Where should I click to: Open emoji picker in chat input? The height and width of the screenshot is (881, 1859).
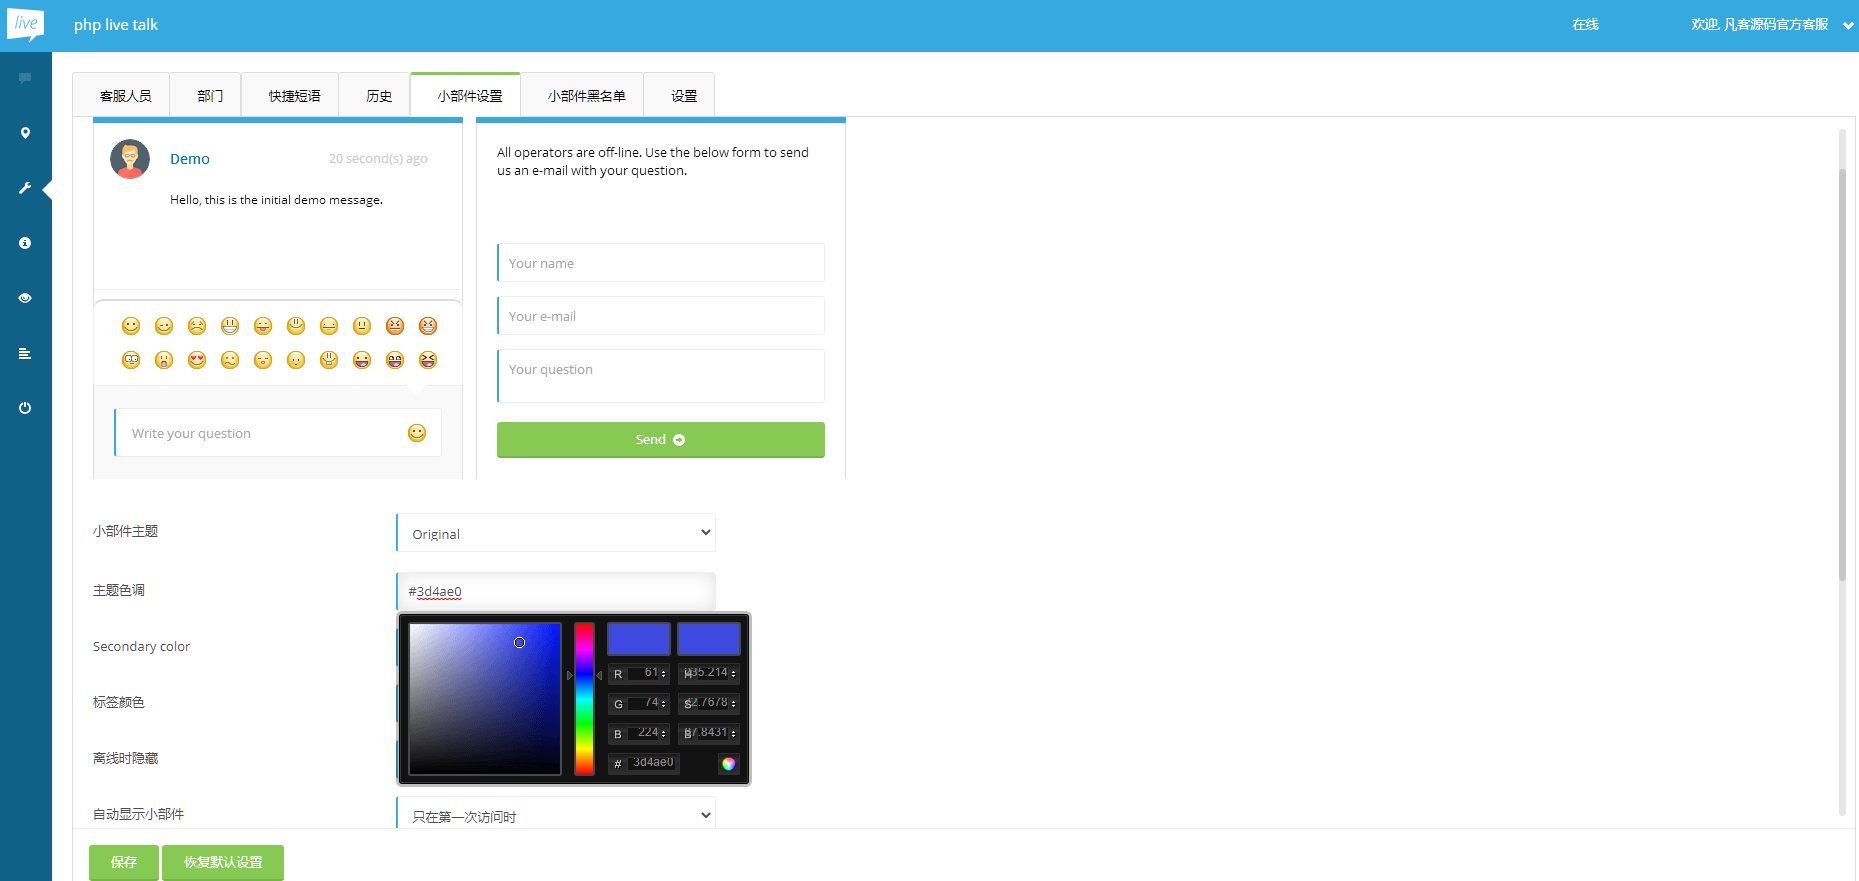[417, 433]
